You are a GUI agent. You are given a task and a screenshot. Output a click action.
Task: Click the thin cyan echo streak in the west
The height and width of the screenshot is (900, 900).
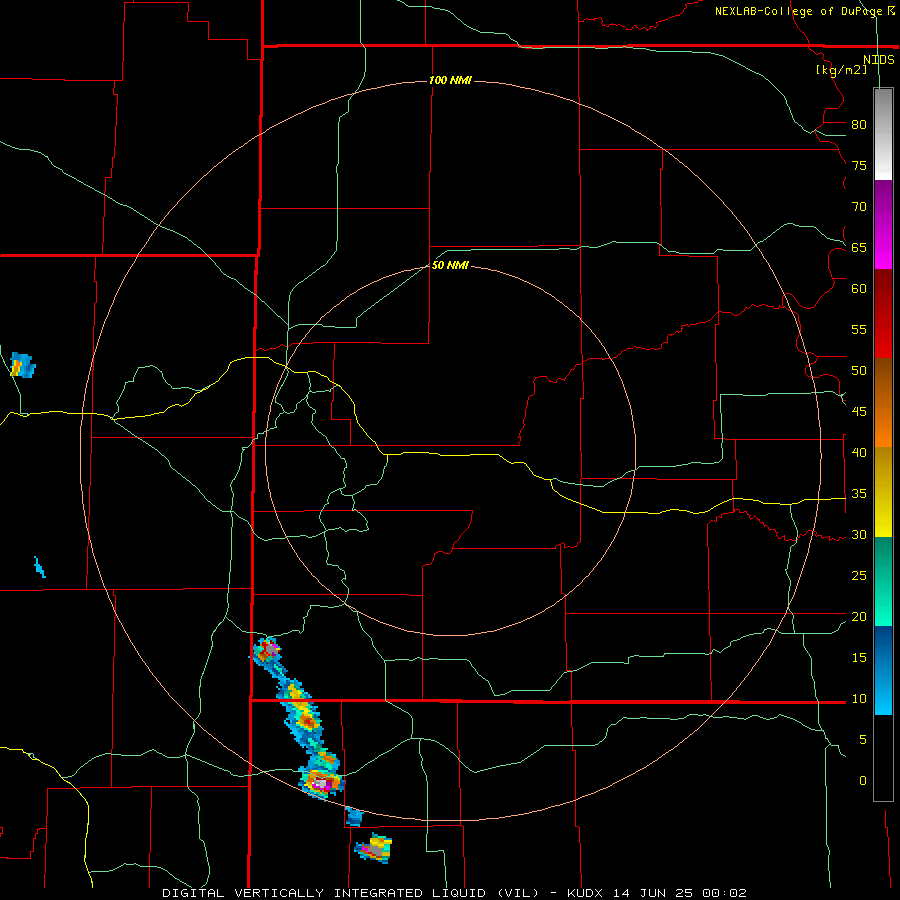[x=40, y=567]
